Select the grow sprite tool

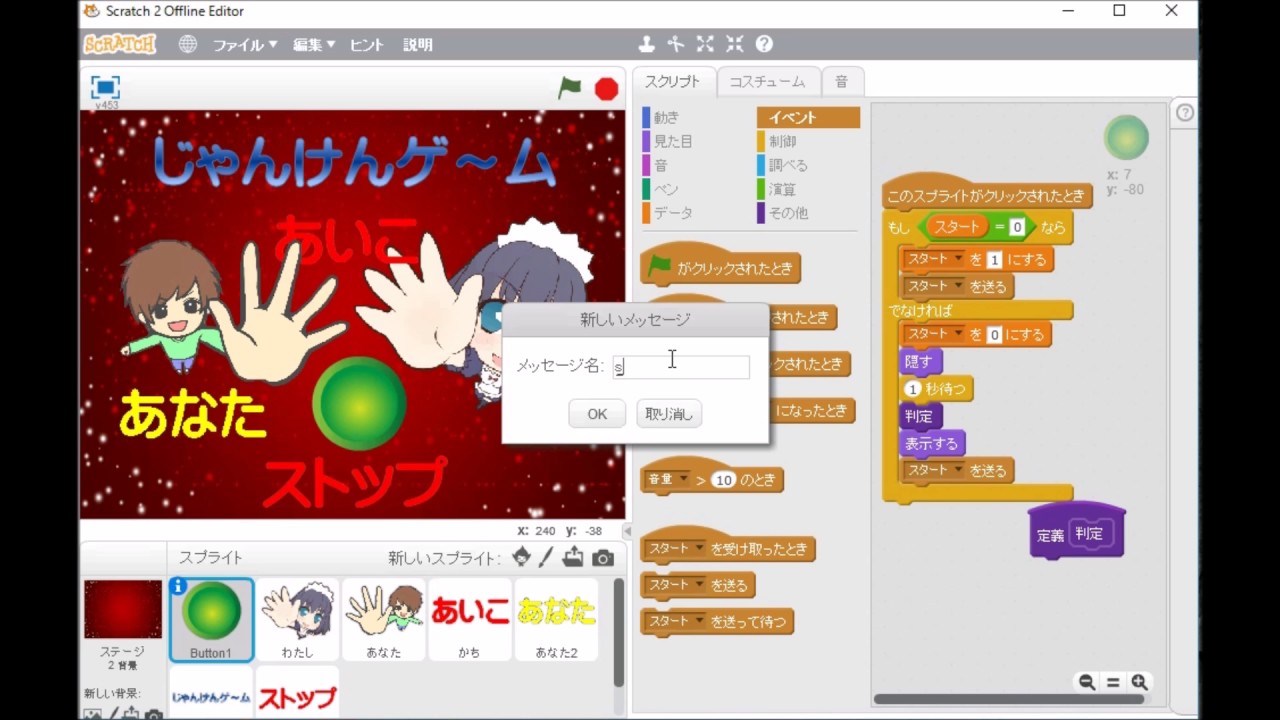(x=705, y=44)
